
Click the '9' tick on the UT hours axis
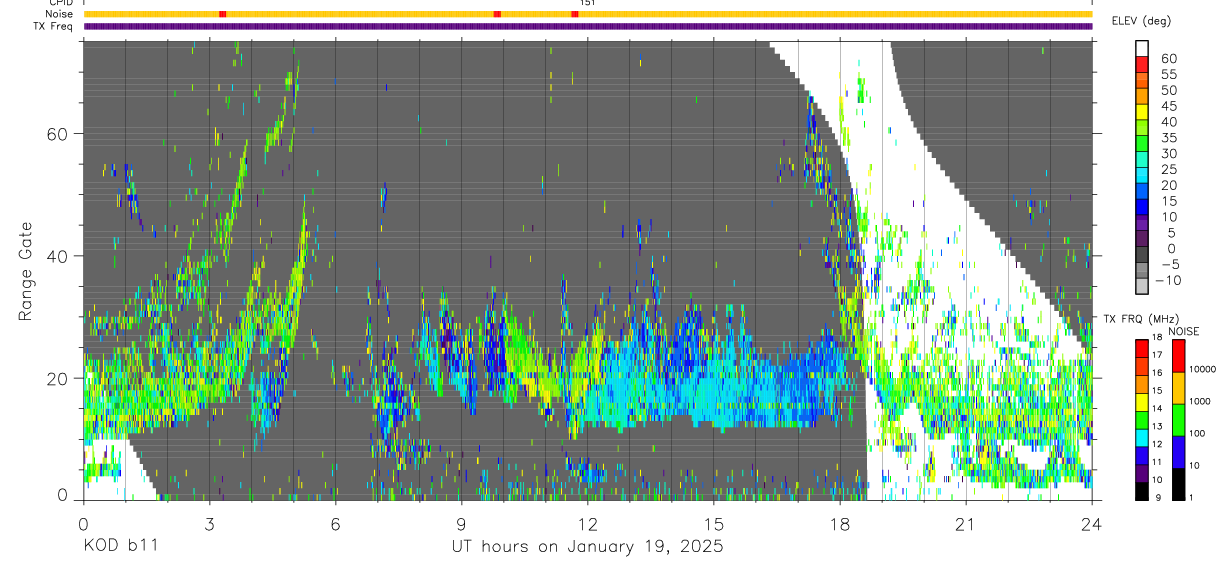(x=461, y=523)
